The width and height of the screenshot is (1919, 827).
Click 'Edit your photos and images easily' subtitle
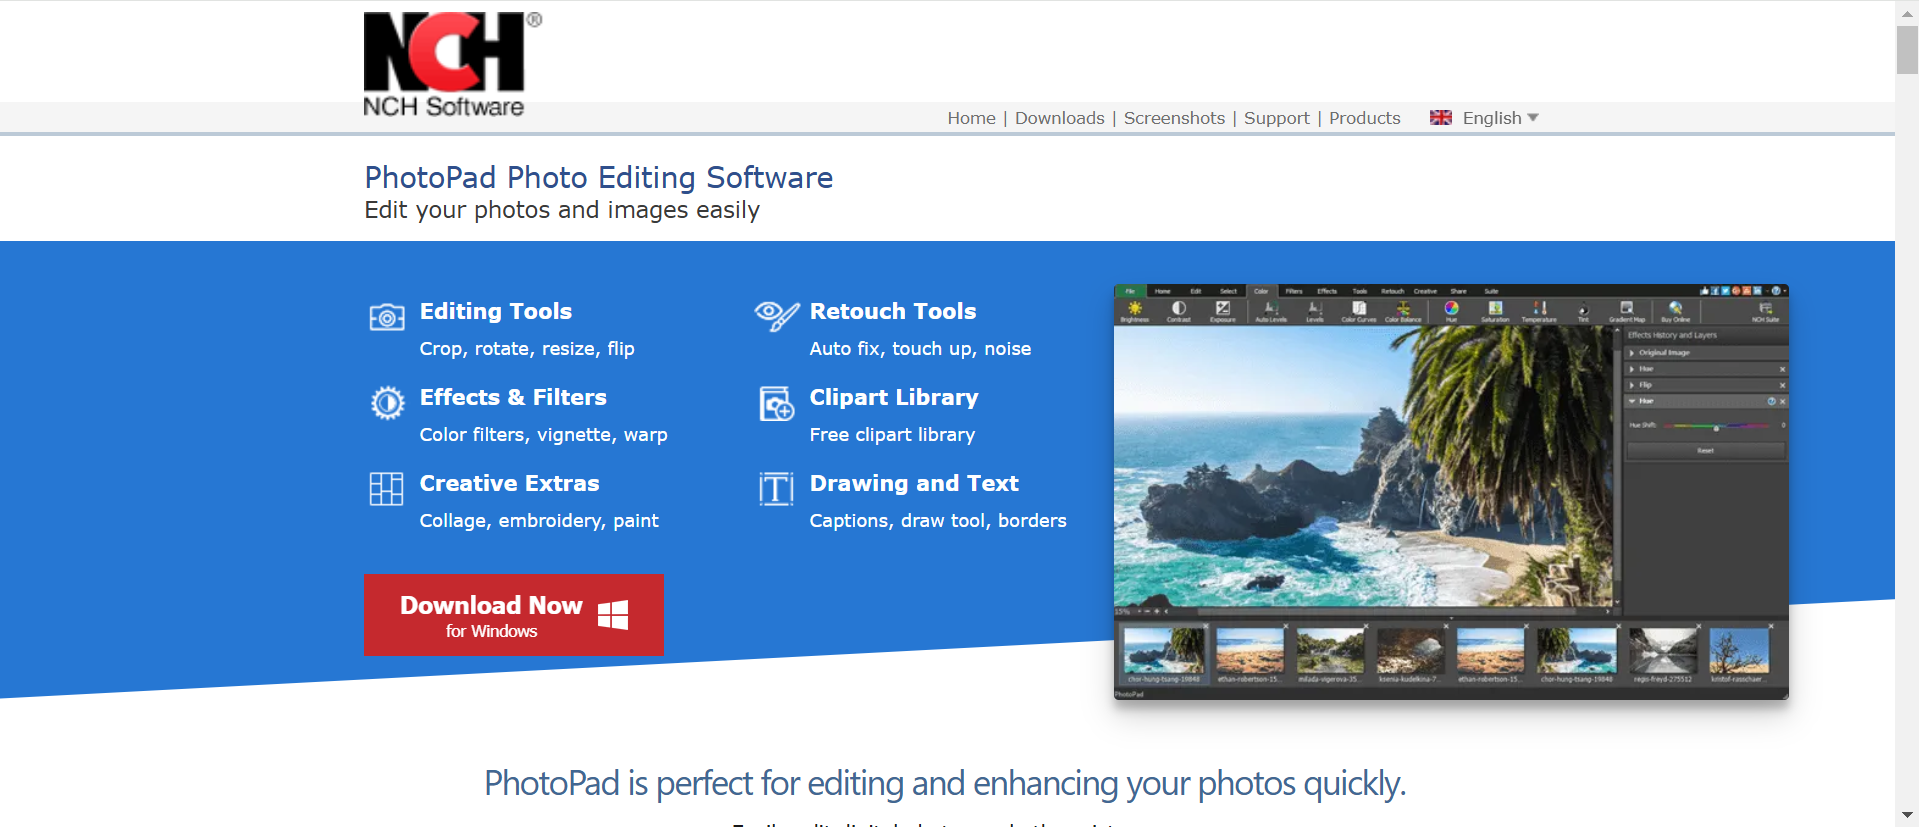(x=562, y=210)
